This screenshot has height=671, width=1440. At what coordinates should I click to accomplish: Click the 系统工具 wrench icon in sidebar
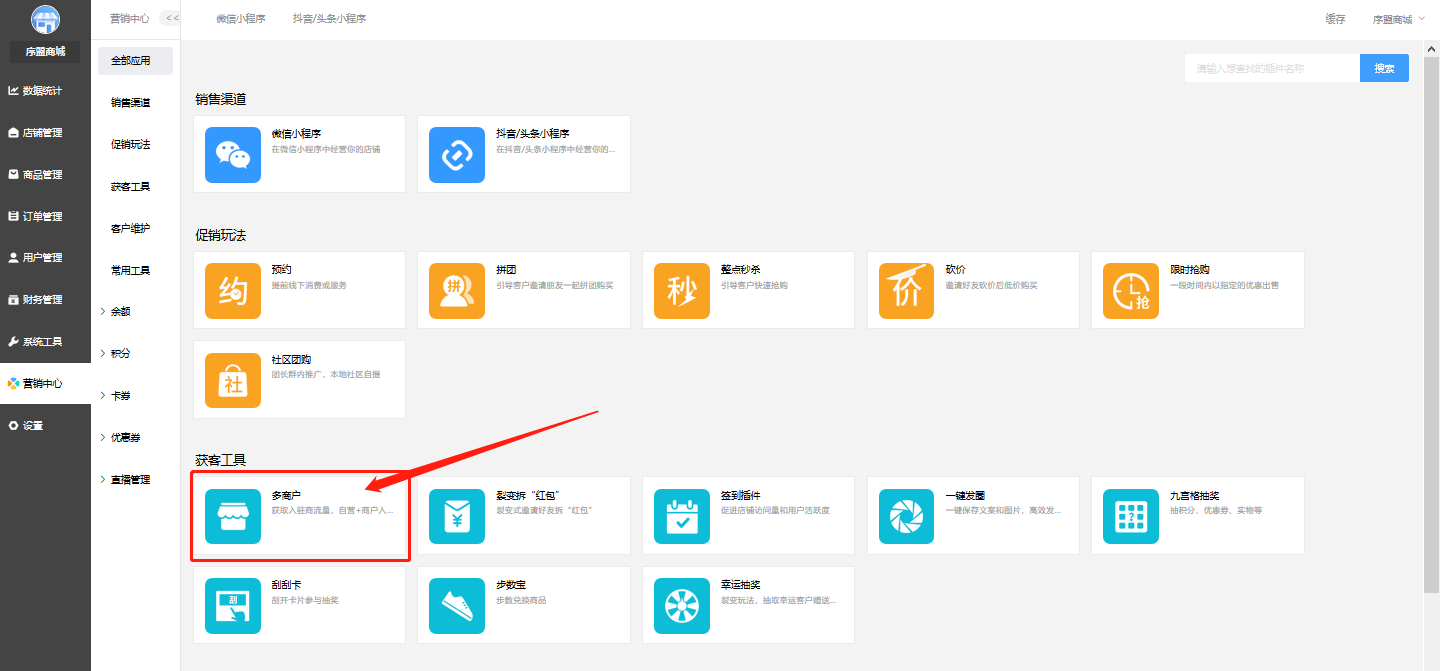point(14,342)
